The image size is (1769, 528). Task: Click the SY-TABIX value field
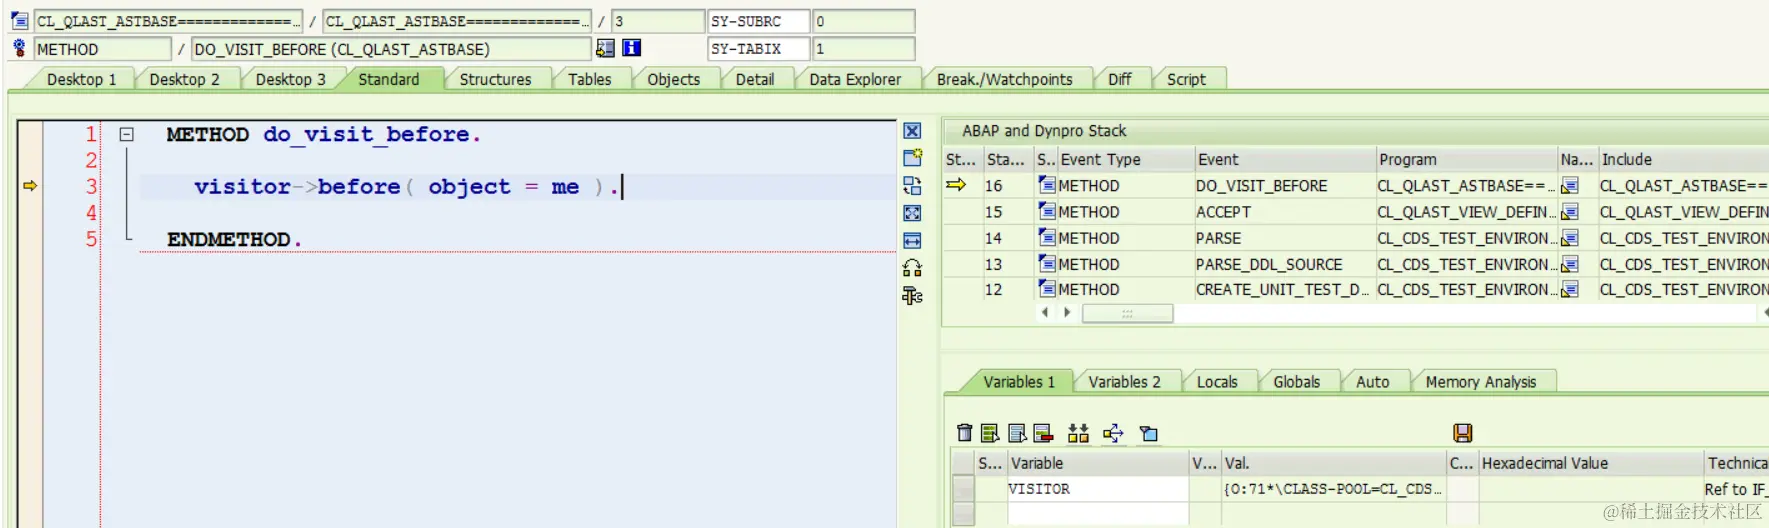tap(864, 48)
